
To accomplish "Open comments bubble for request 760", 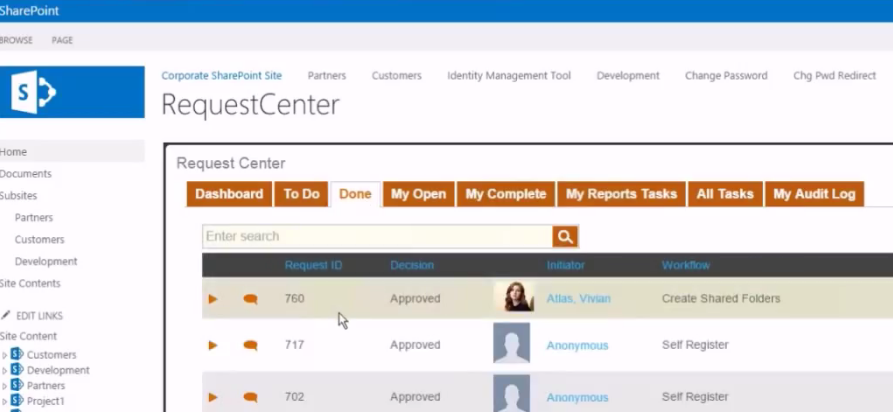I will [250, 299].
